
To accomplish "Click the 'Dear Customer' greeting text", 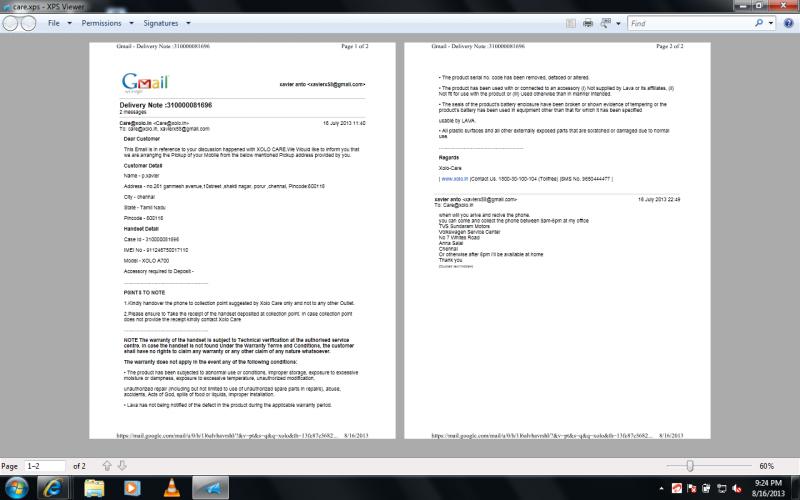I will pyautogui.click(x=141, y=139).
